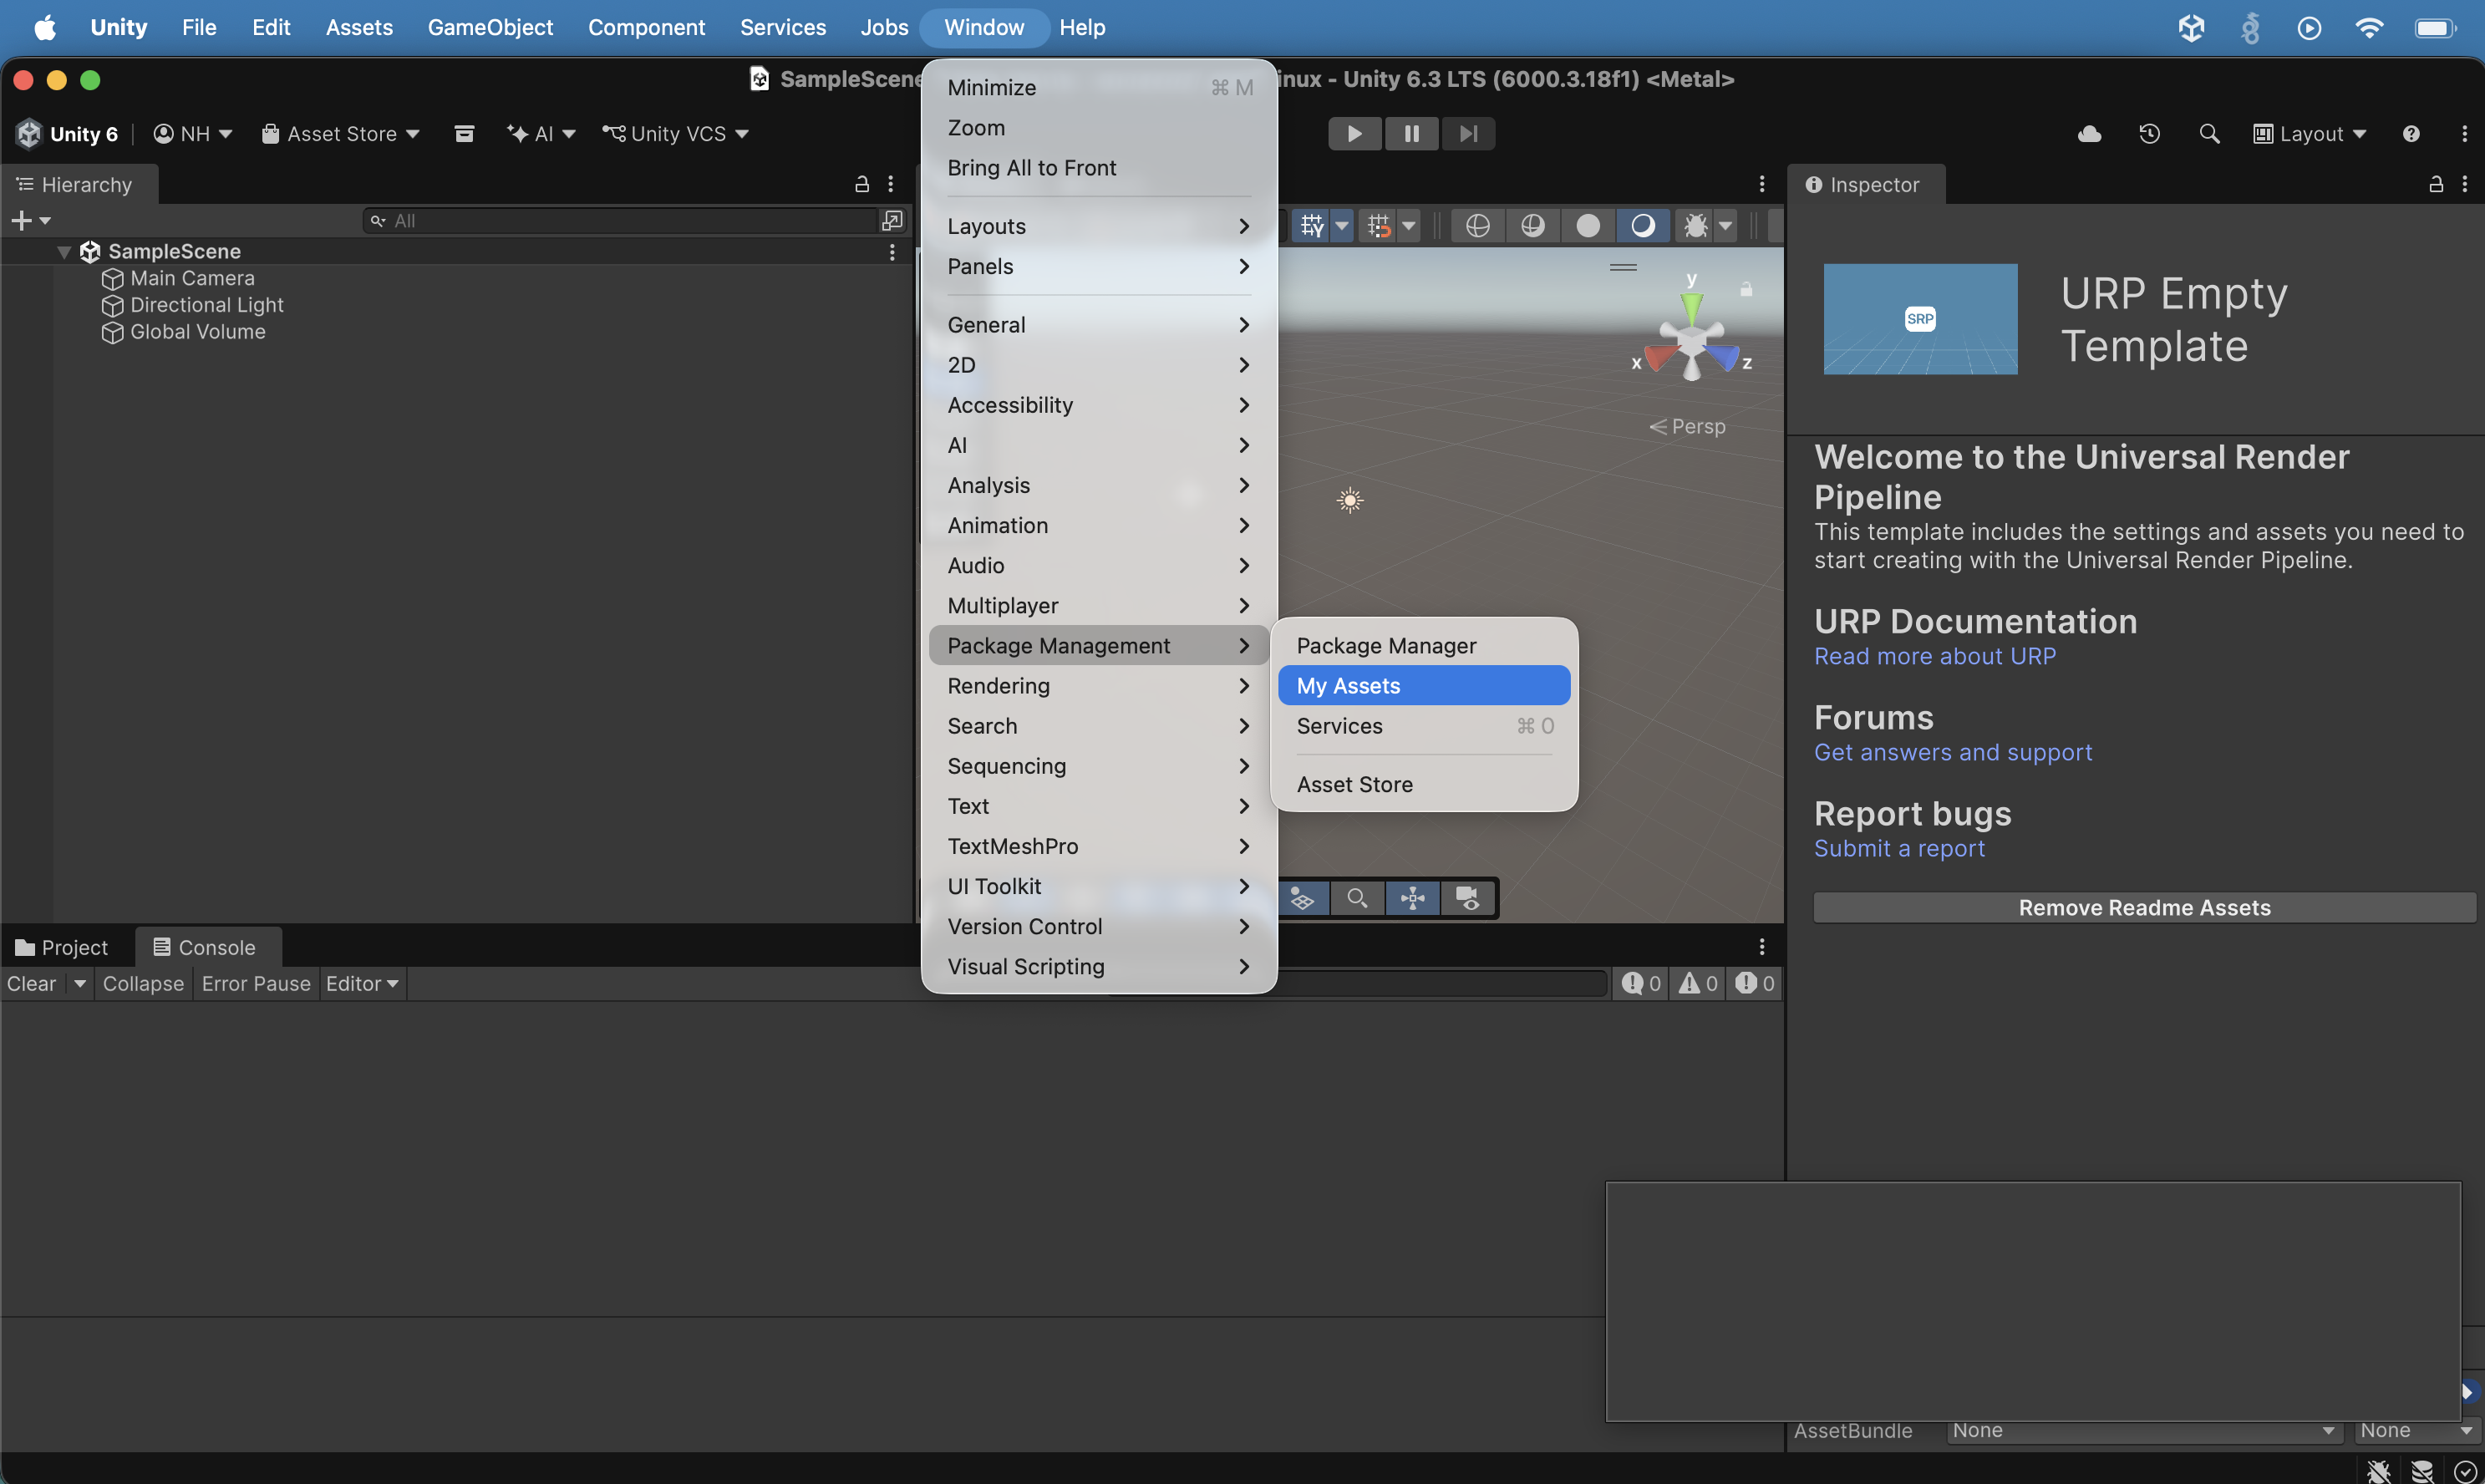
Task: Open the console Editor dropdown
Action: point(362,983)
